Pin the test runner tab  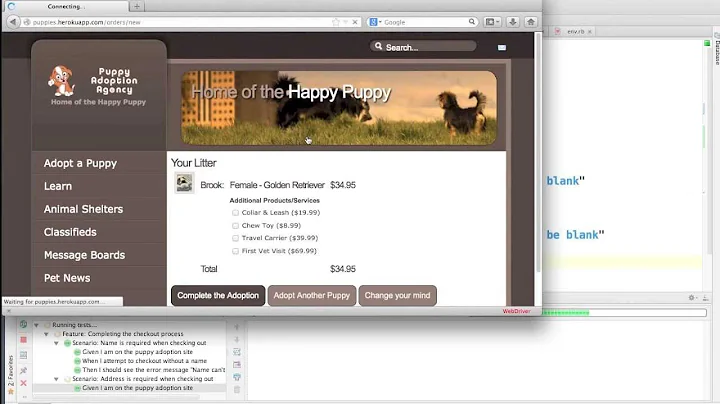23,370
